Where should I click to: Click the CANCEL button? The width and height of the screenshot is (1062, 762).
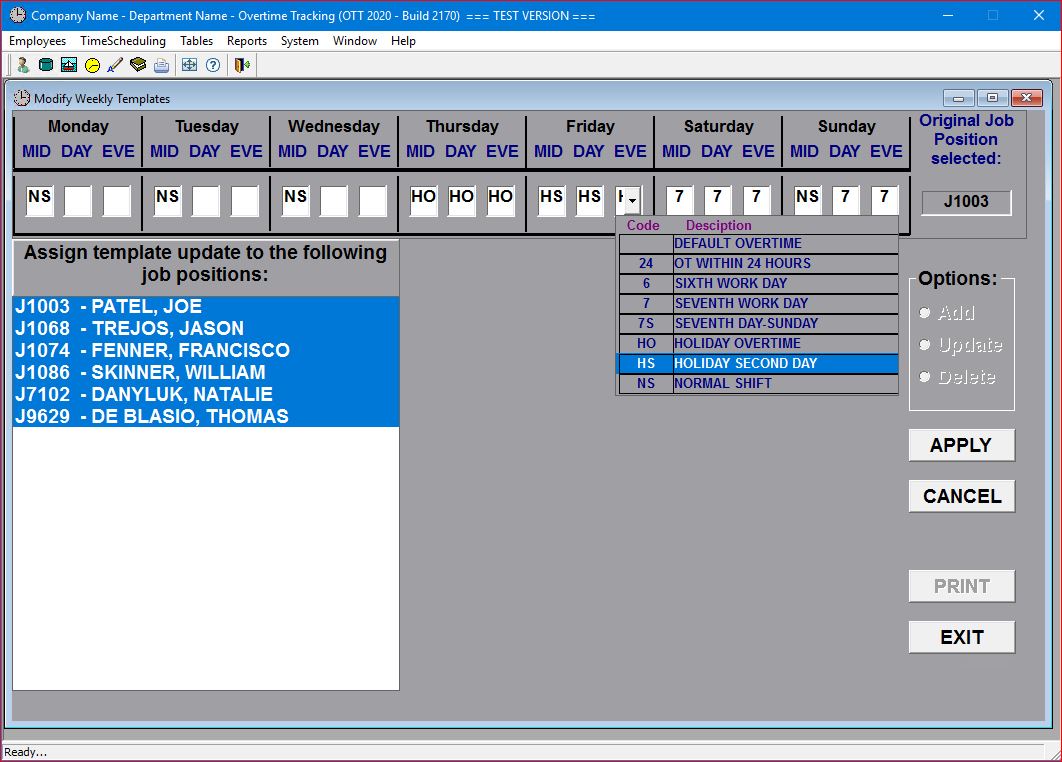click(961, 496)
